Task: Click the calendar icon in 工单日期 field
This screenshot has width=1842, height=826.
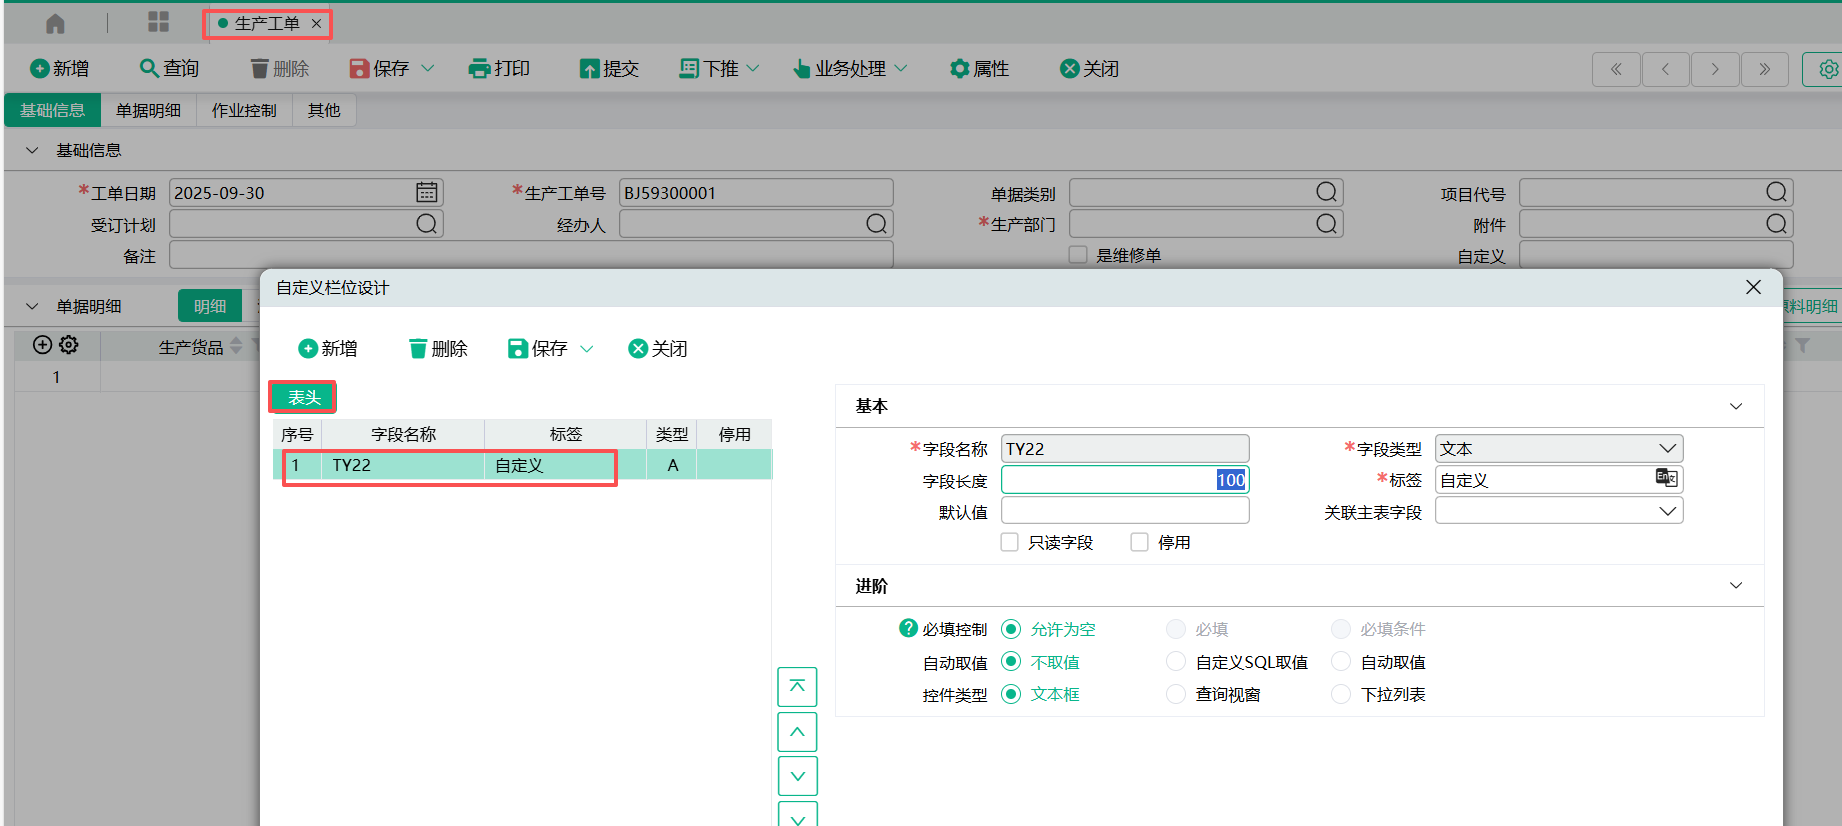Action: tap(427, 192)
